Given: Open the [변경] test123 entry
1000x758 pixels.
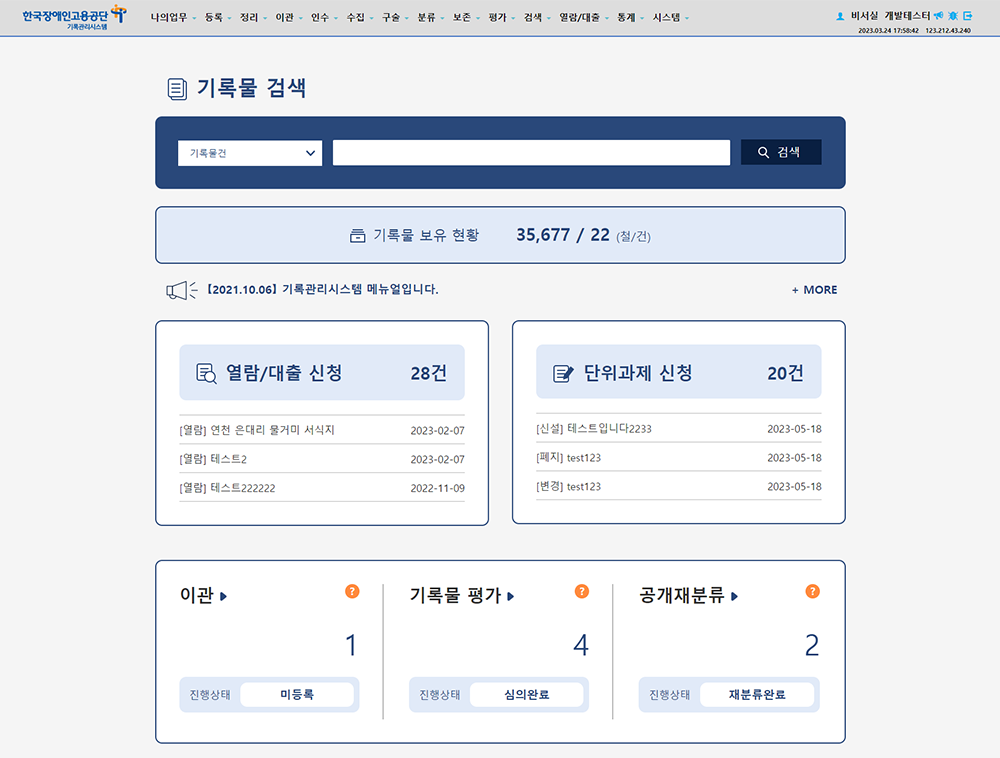Looking at the screenshot, I should coord(679,486).
